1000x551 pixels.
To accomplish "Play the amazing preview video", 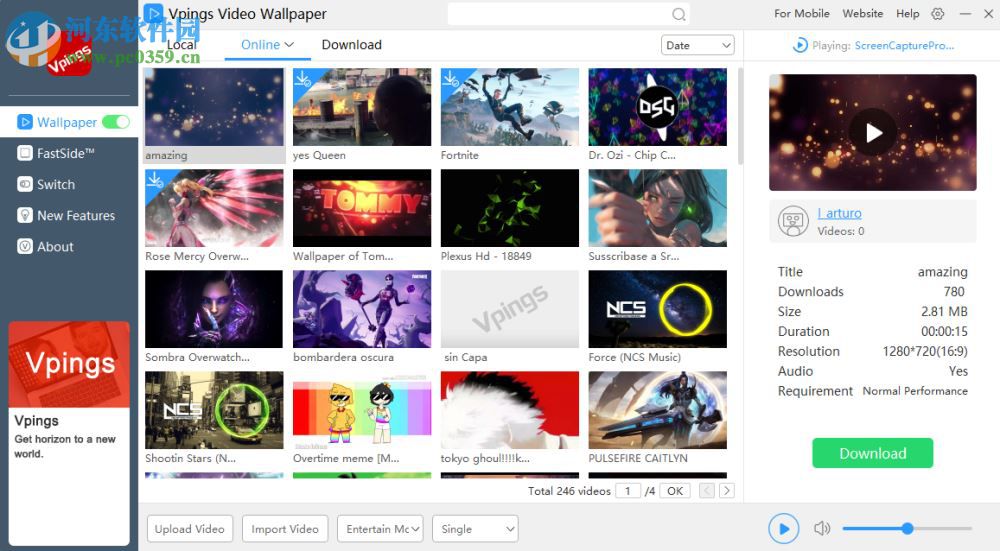I will pos(873,133).
